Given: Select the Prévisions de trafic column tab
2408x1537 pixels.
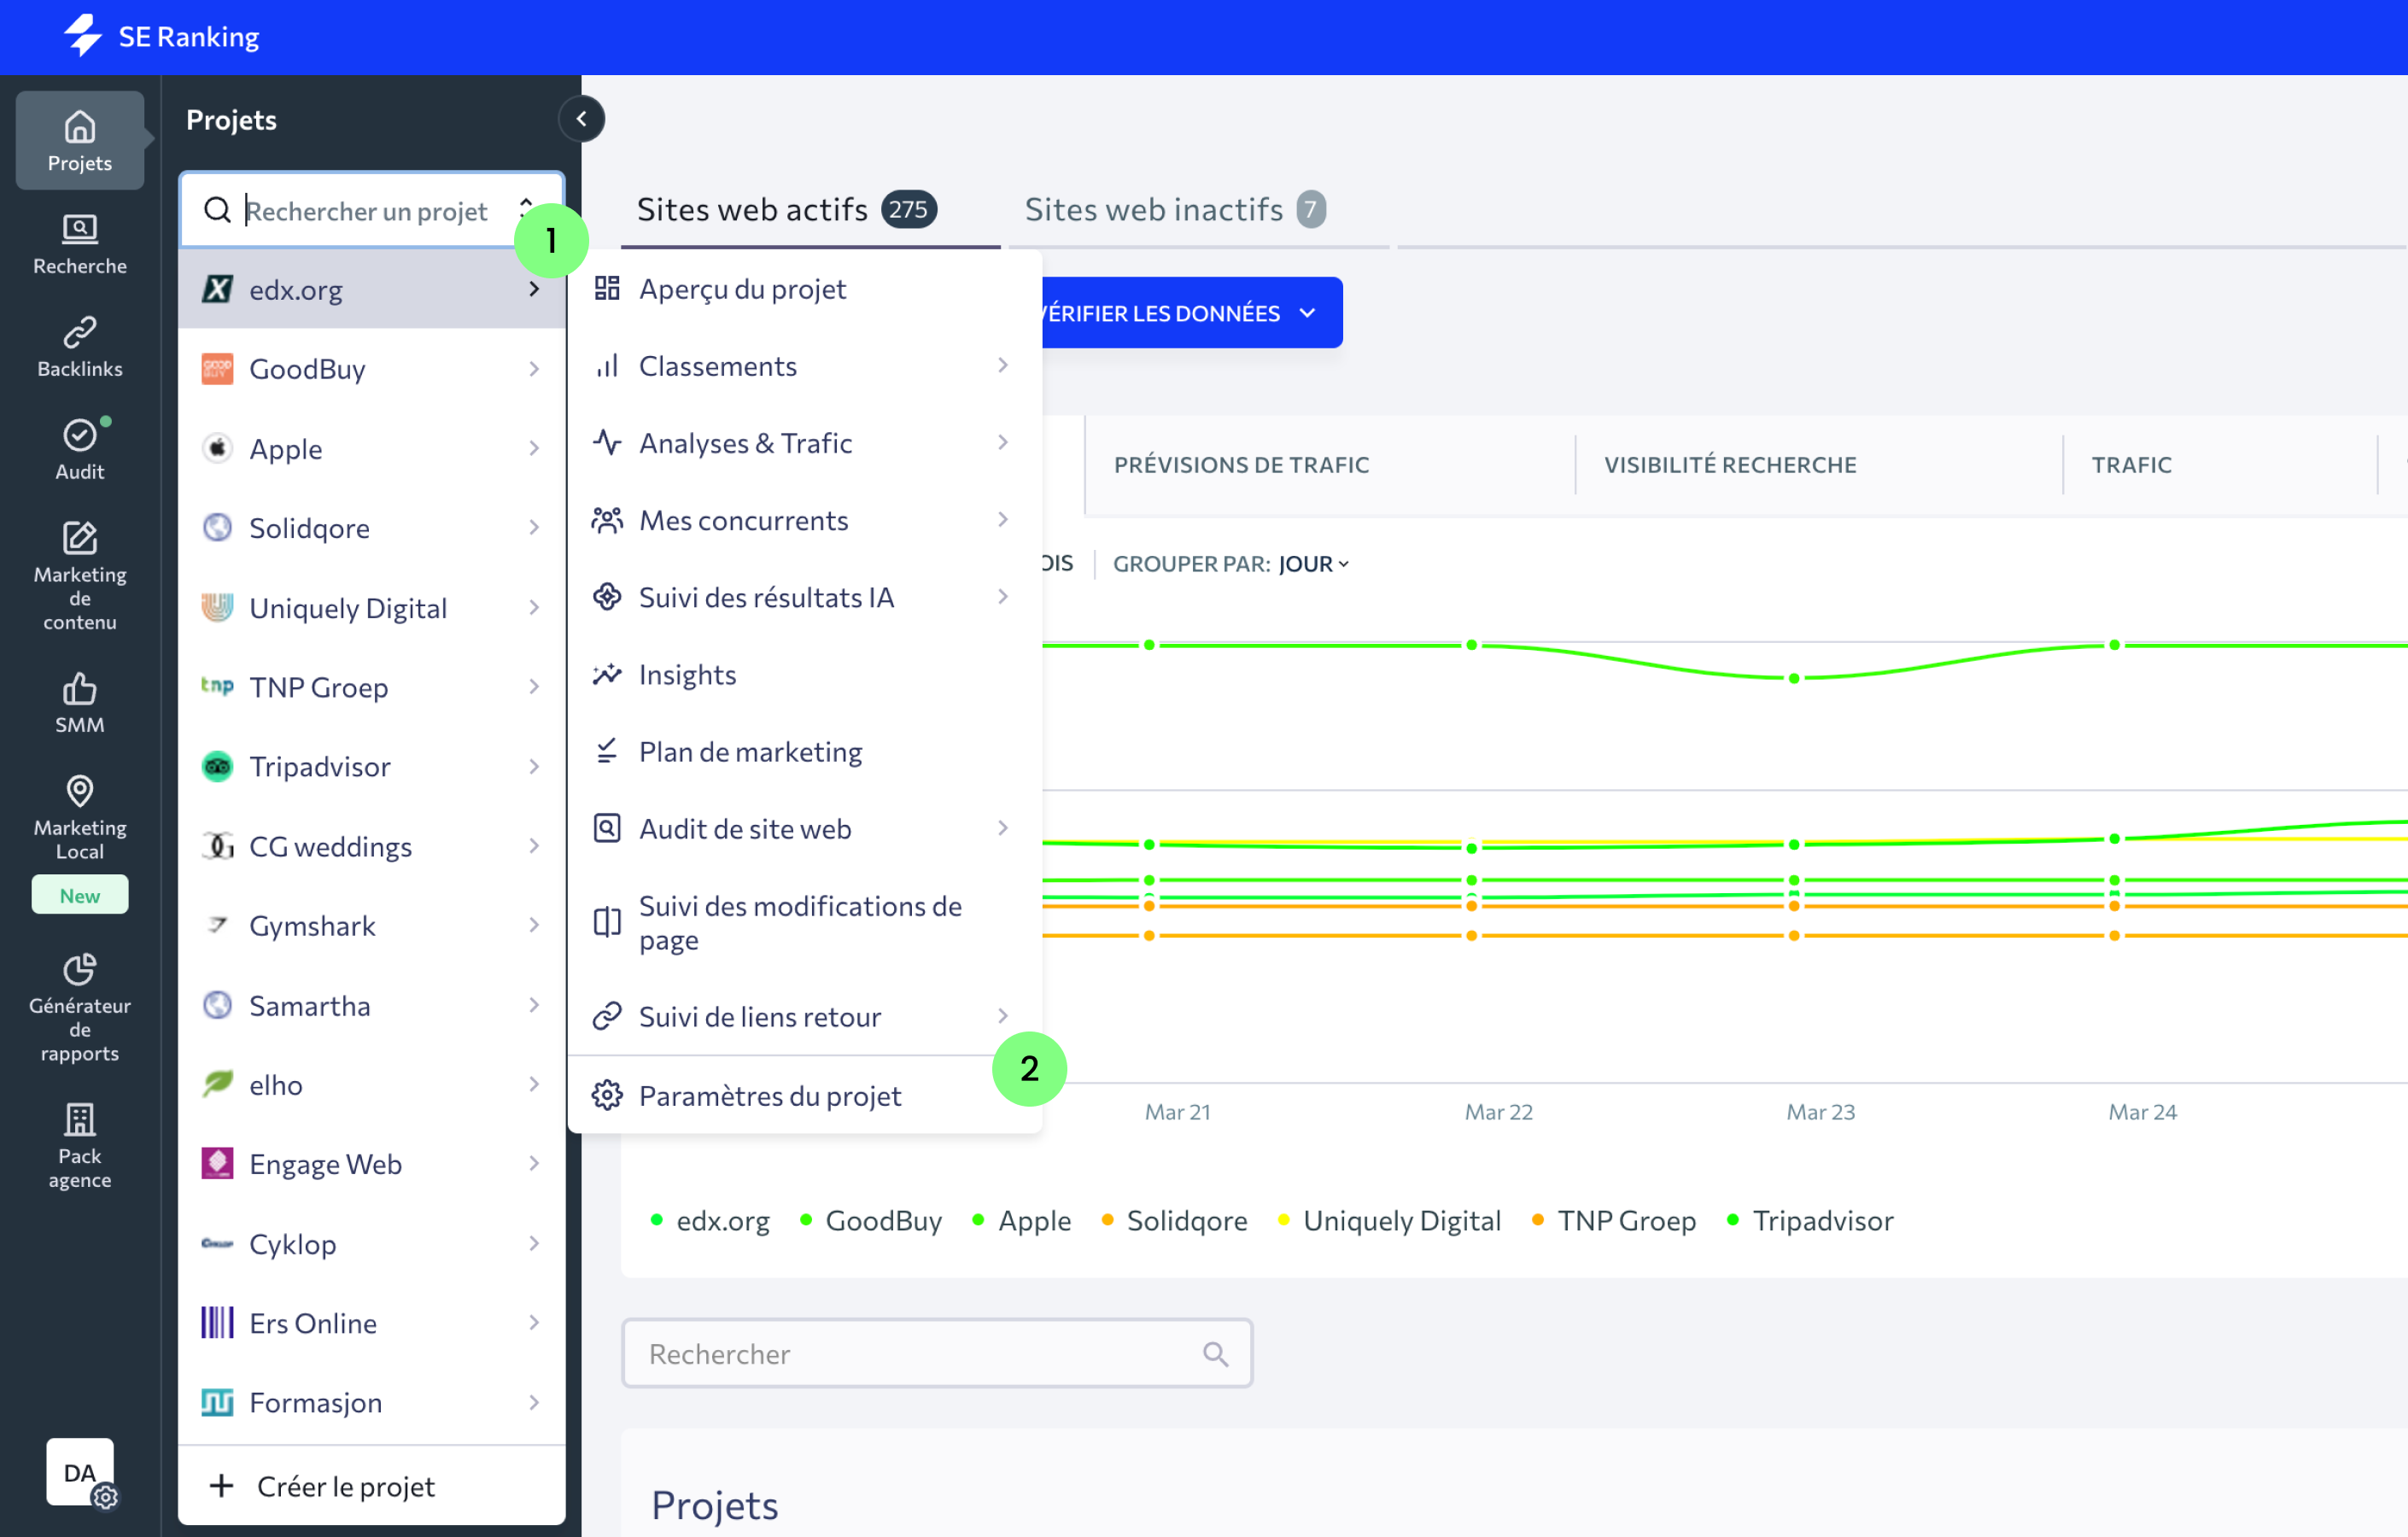Looking at the screenshot, I should click(x=1241, y=465).
